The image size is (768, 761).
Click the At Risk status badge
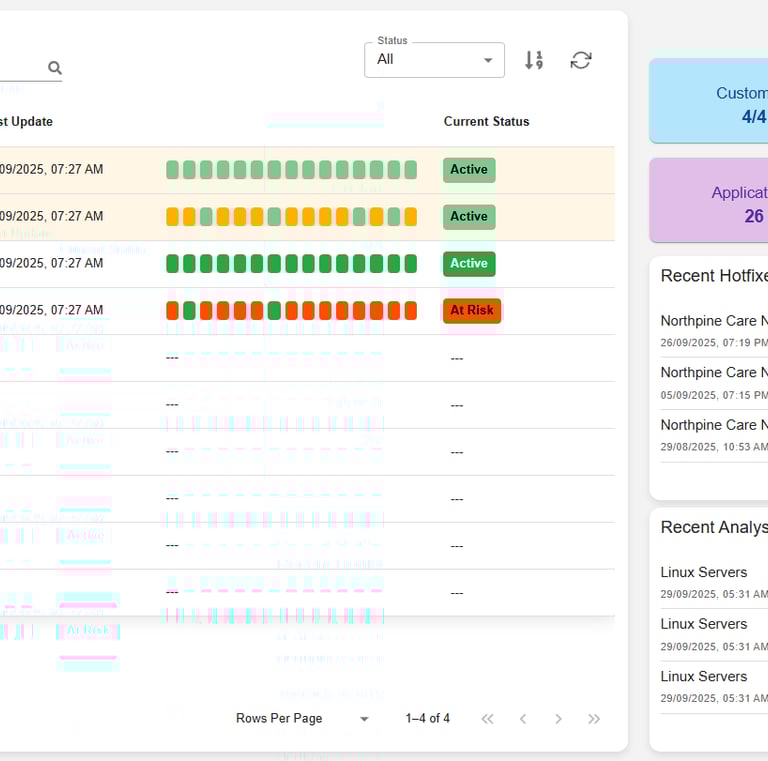(x=472, y=311)
